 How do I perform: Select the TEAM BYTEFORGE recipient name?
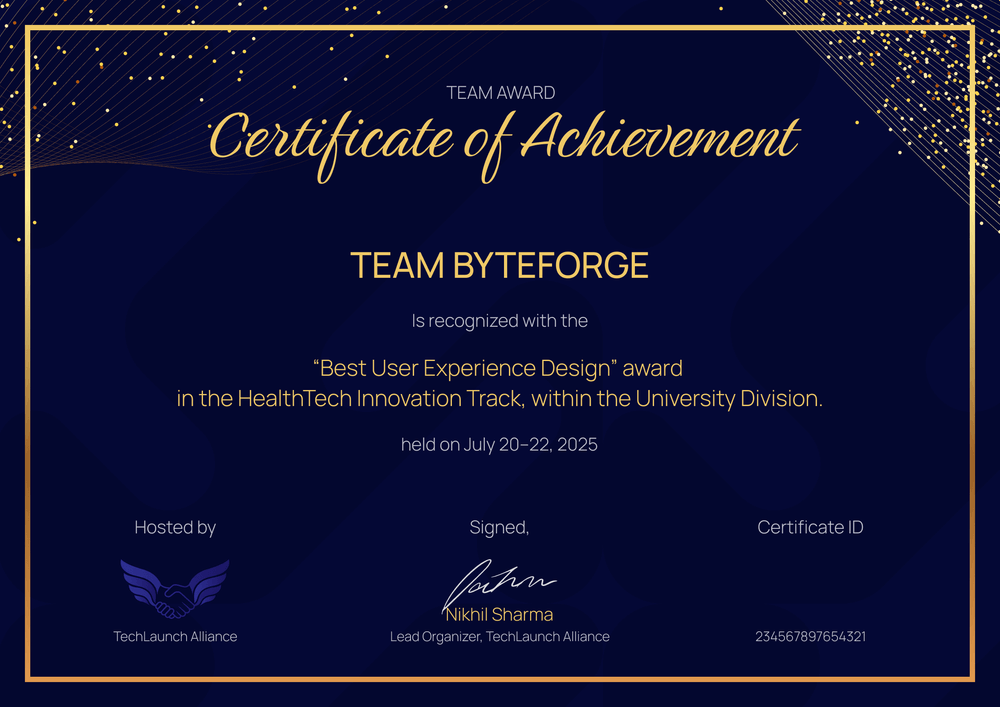click(500, 266)
